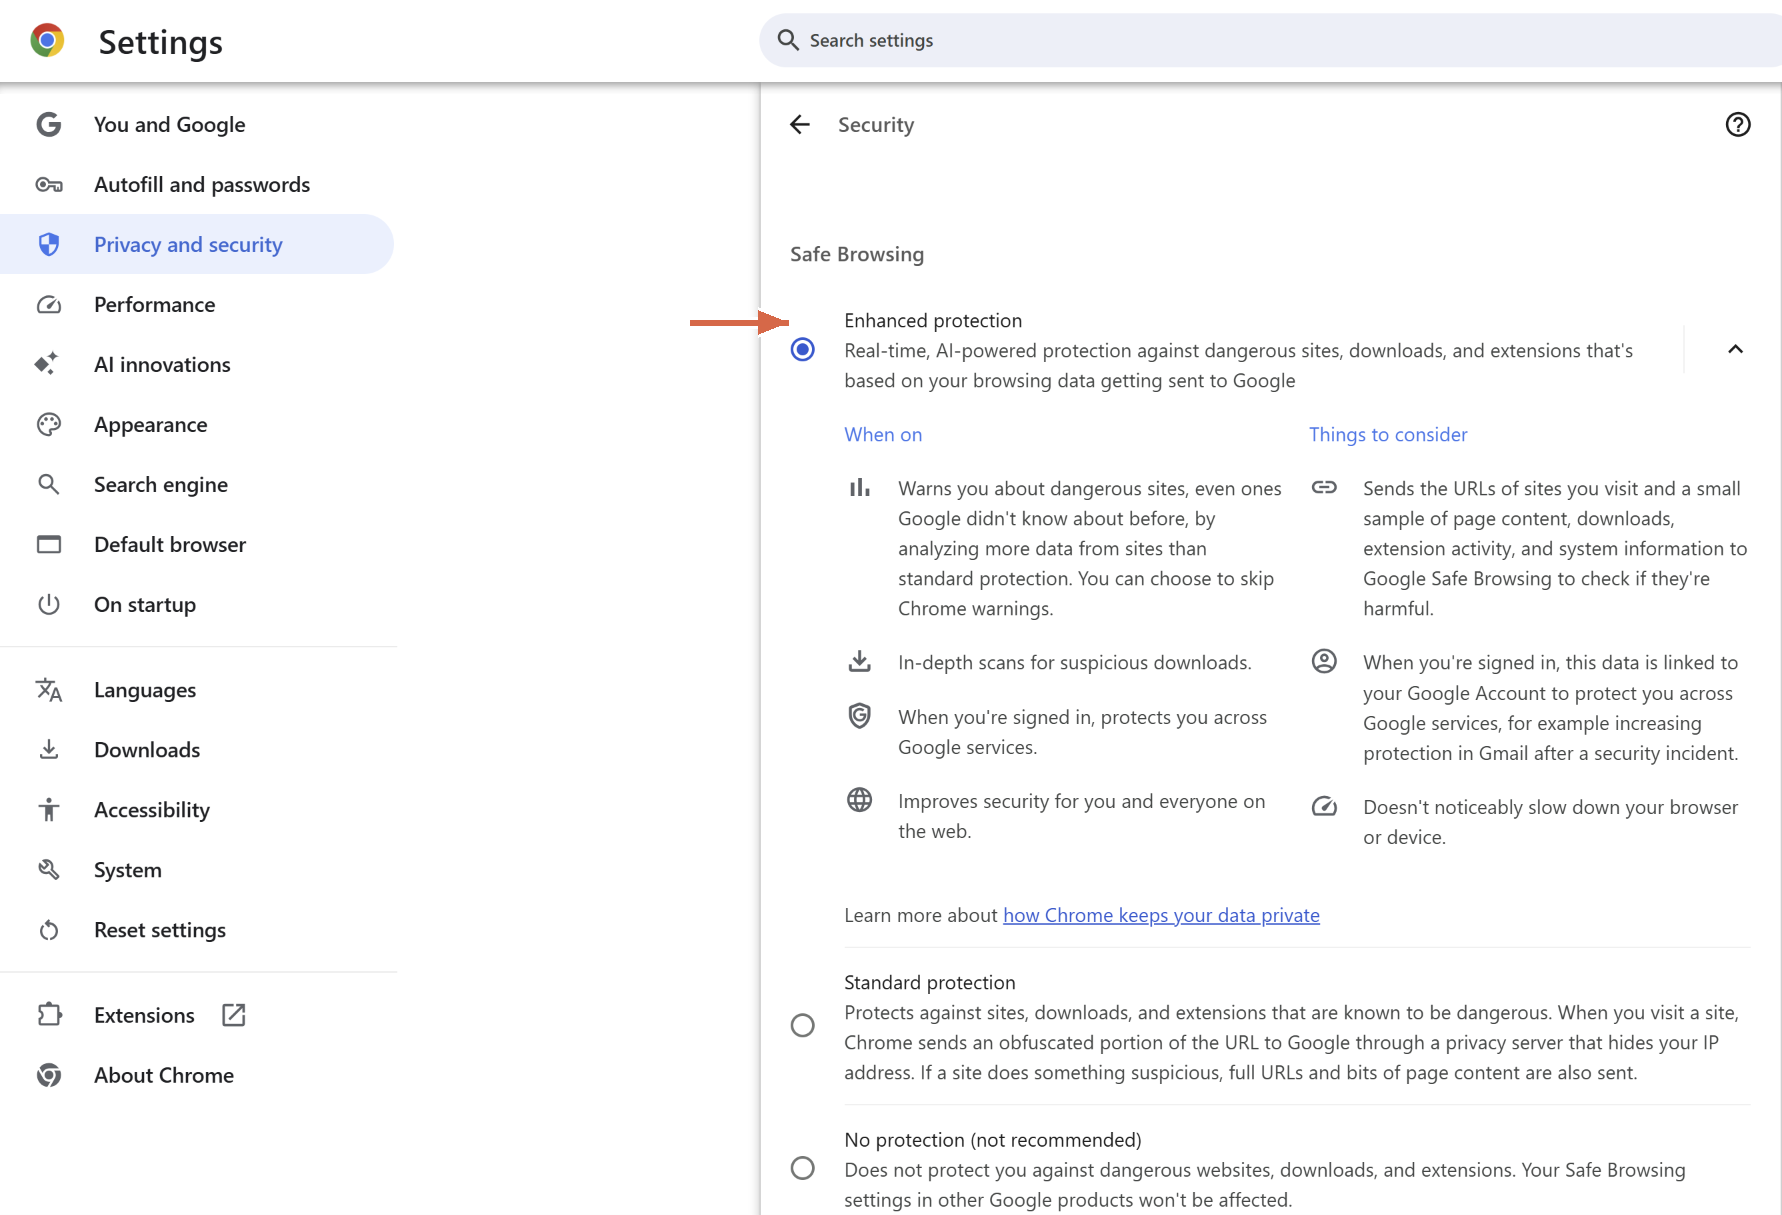Click the sparkle icon for AI innovations

point(46,363)
